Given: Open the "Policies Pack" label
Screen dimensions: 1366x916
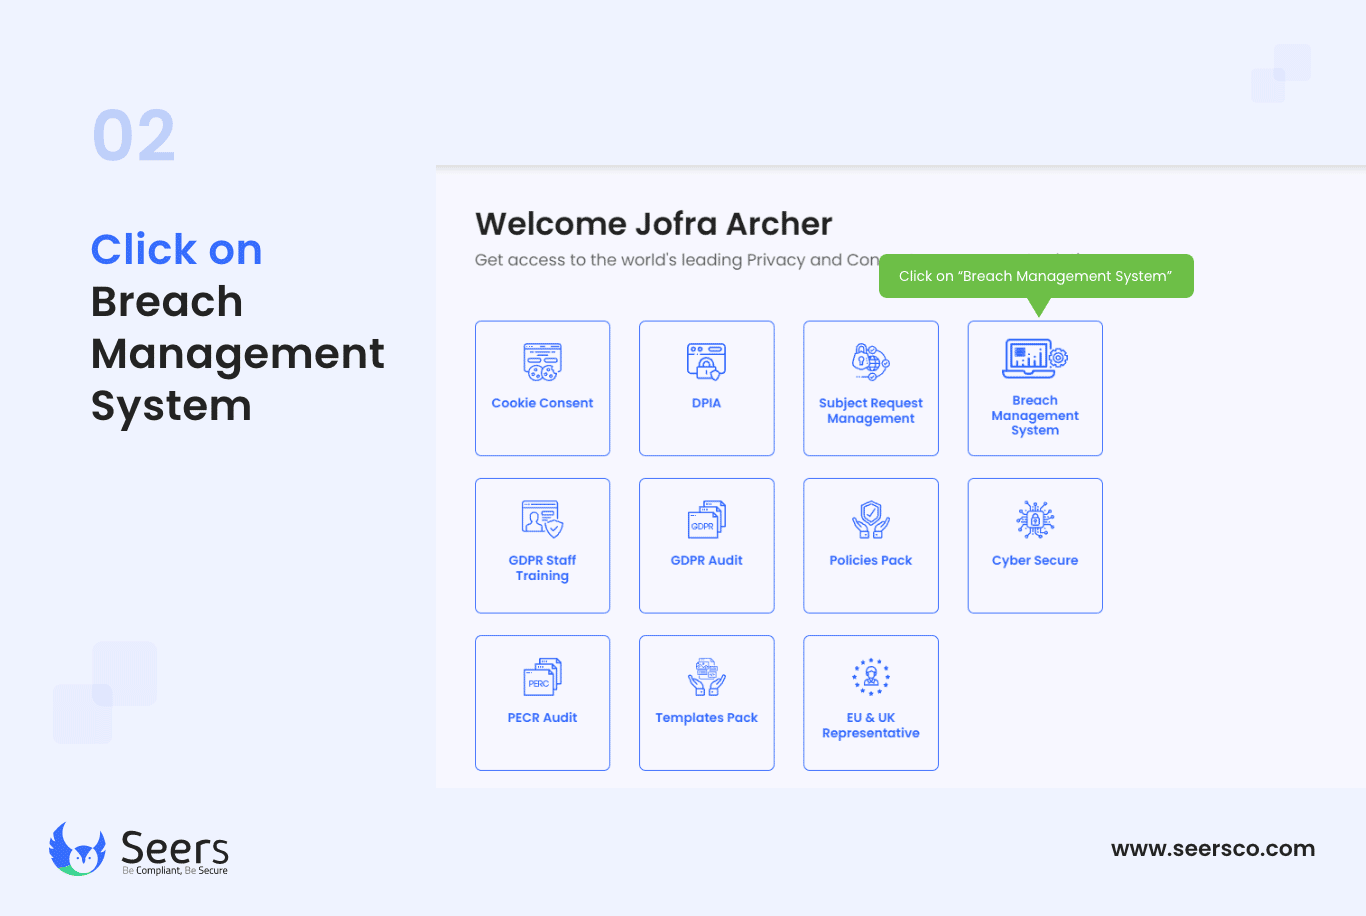Looking at the screenshot, I should pyautogui.click(x=870, y=560).
